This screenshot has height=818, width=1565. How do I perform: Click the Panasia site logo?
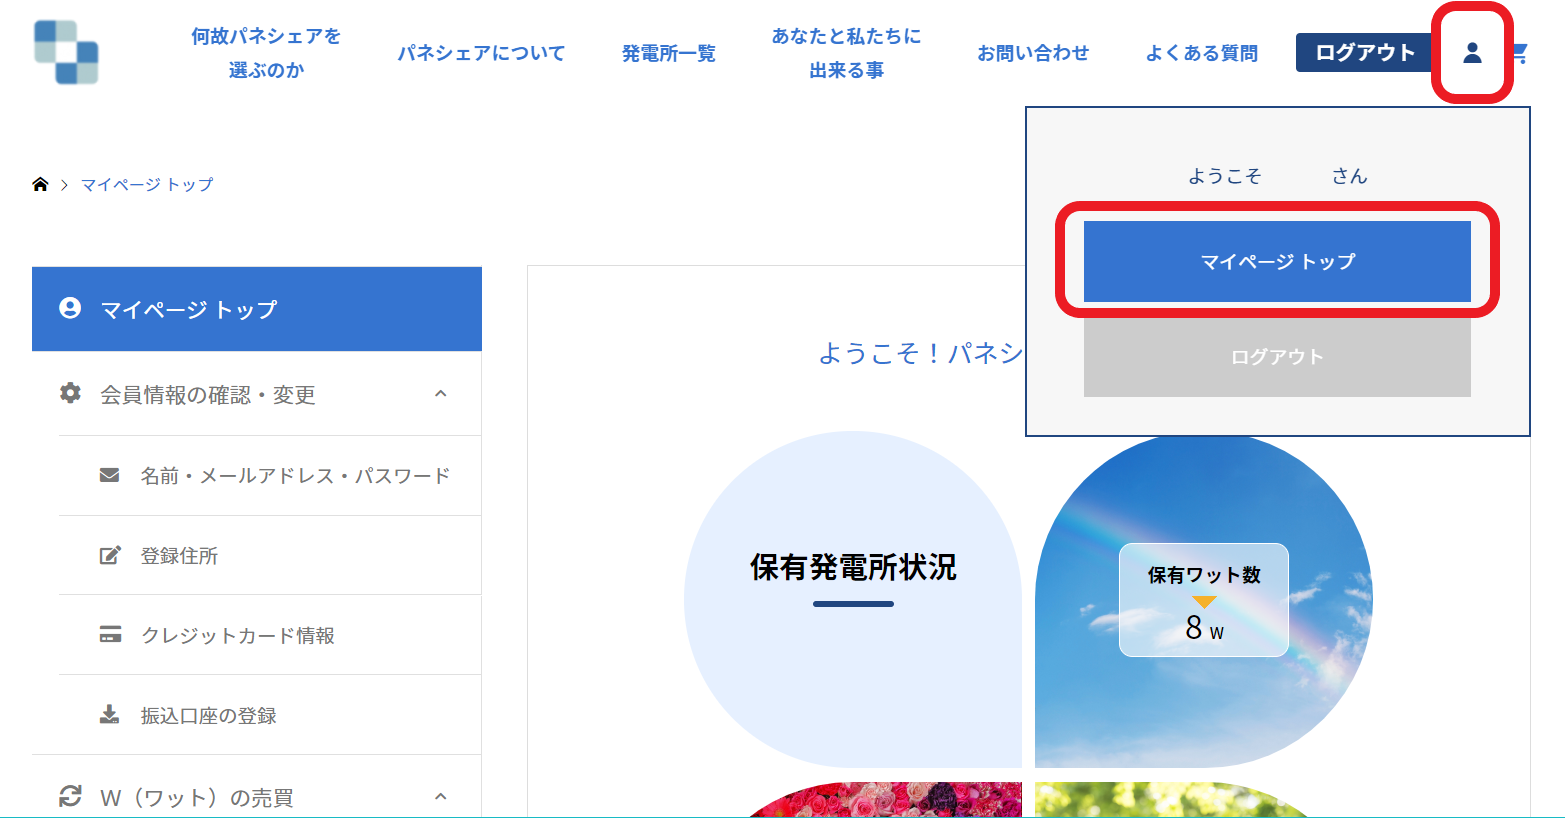[x=66, y=52]
